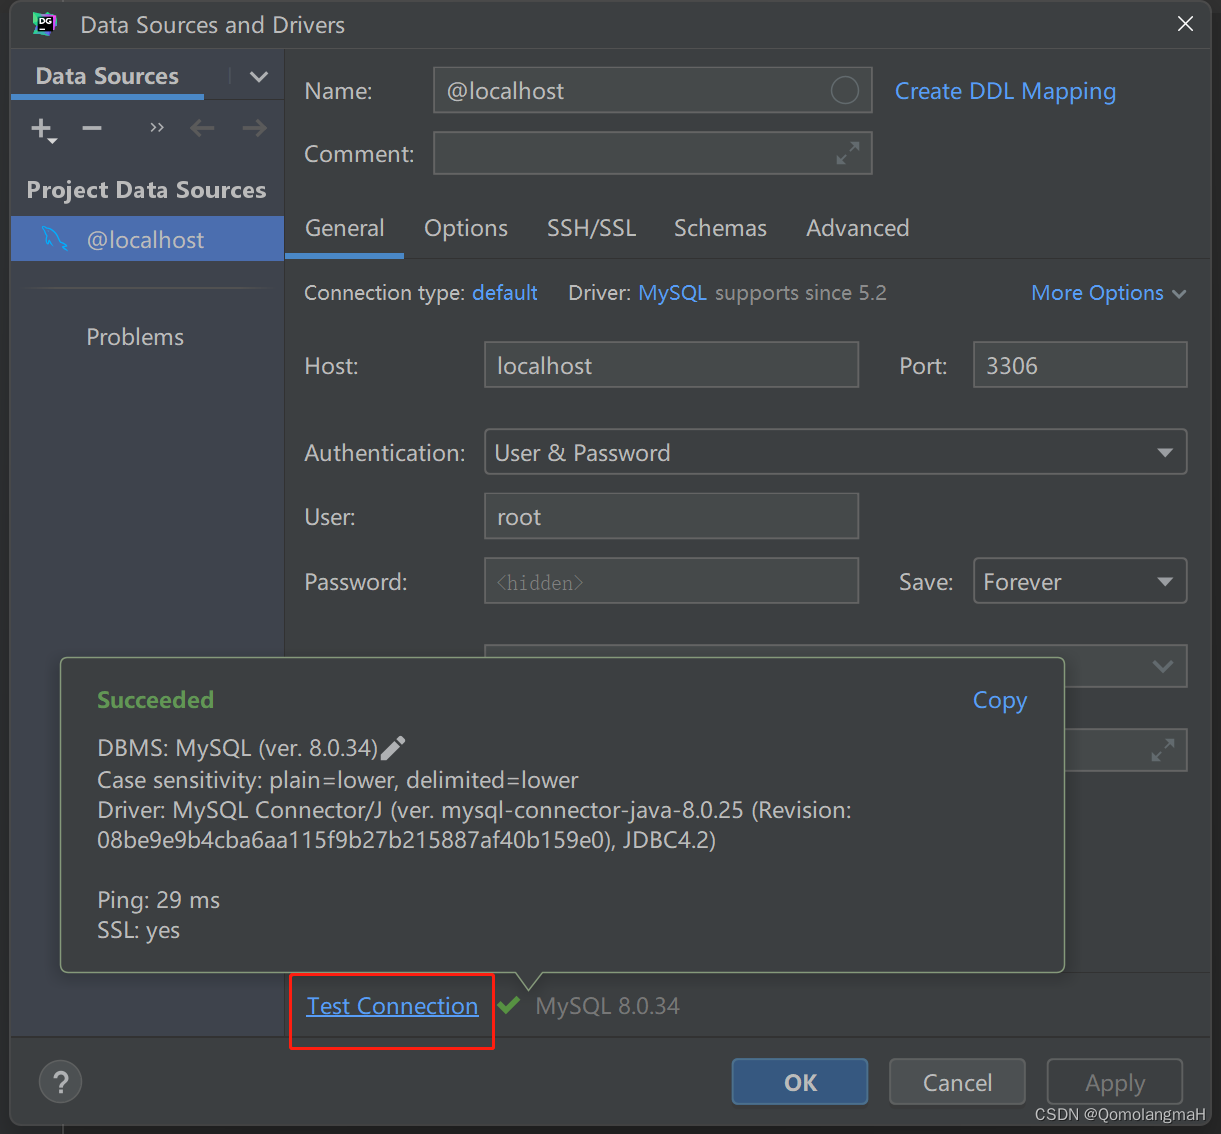
Task: Go back with the left arrow icon
Action: pyautogui.click(x=202, y=128)
